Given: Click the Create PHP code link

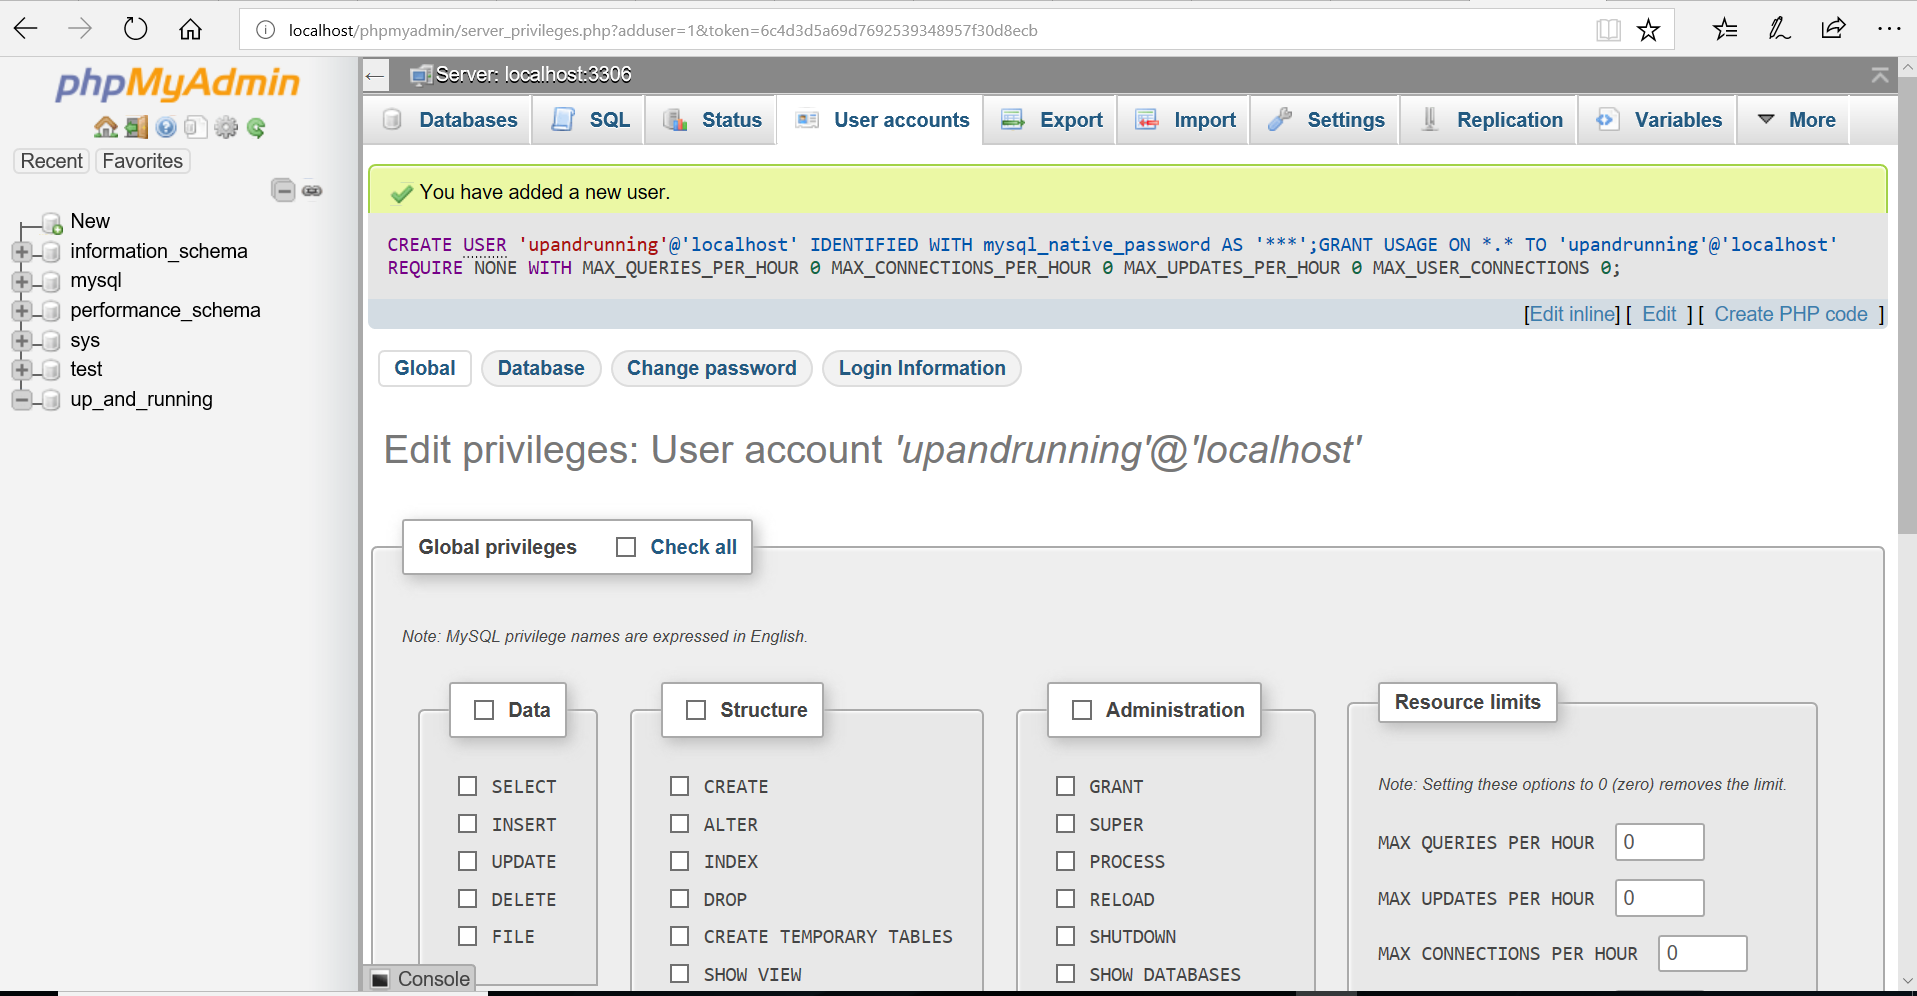Looking at the screenshot, I should tap(1790, 314).
